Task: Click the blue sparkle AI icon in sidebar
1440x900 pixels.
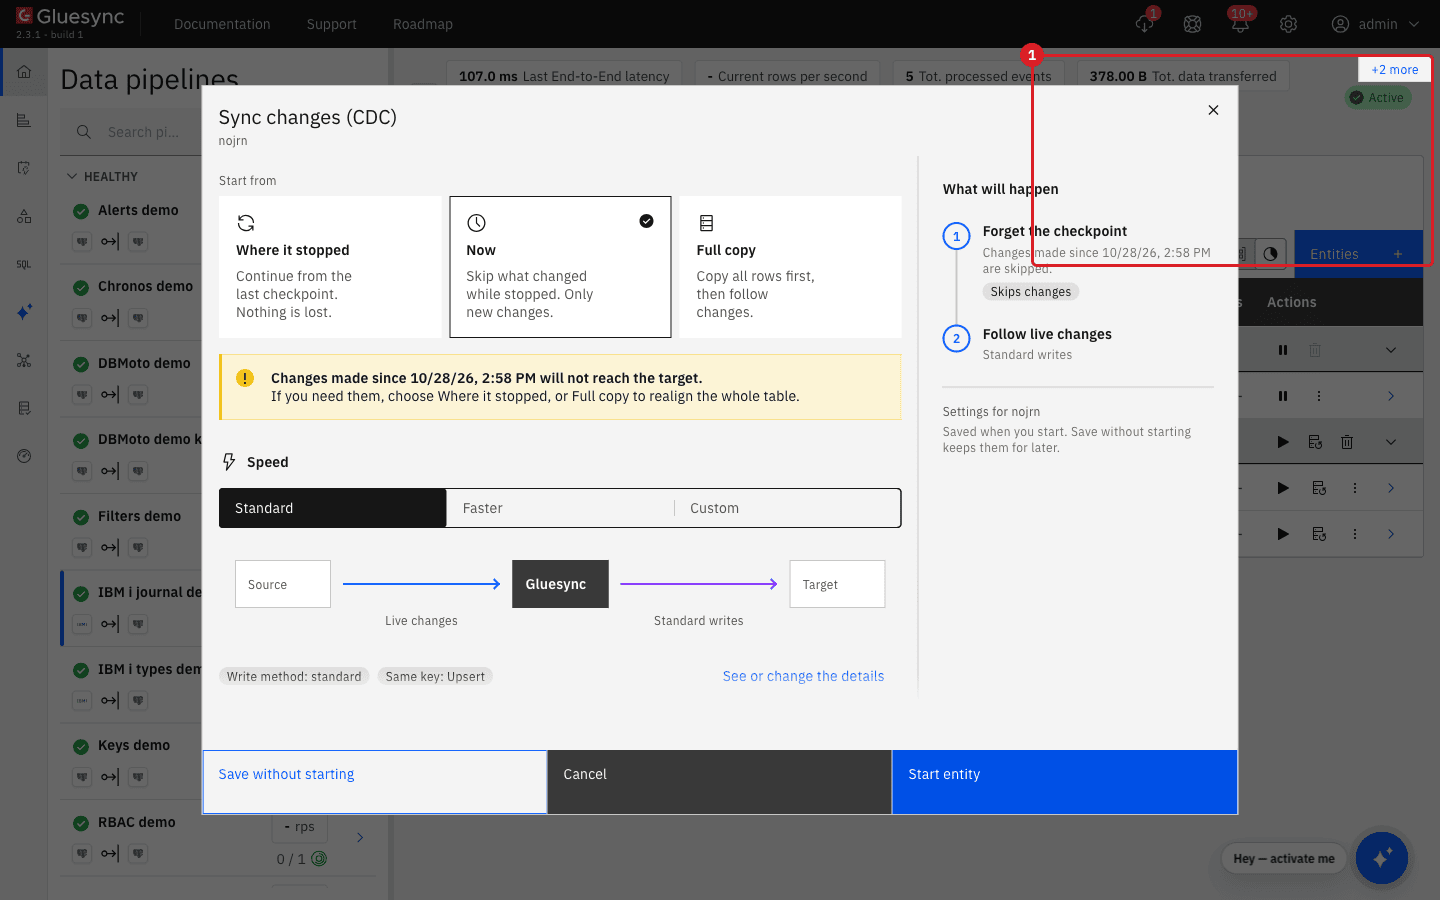Action: click(x=24, y=312)
